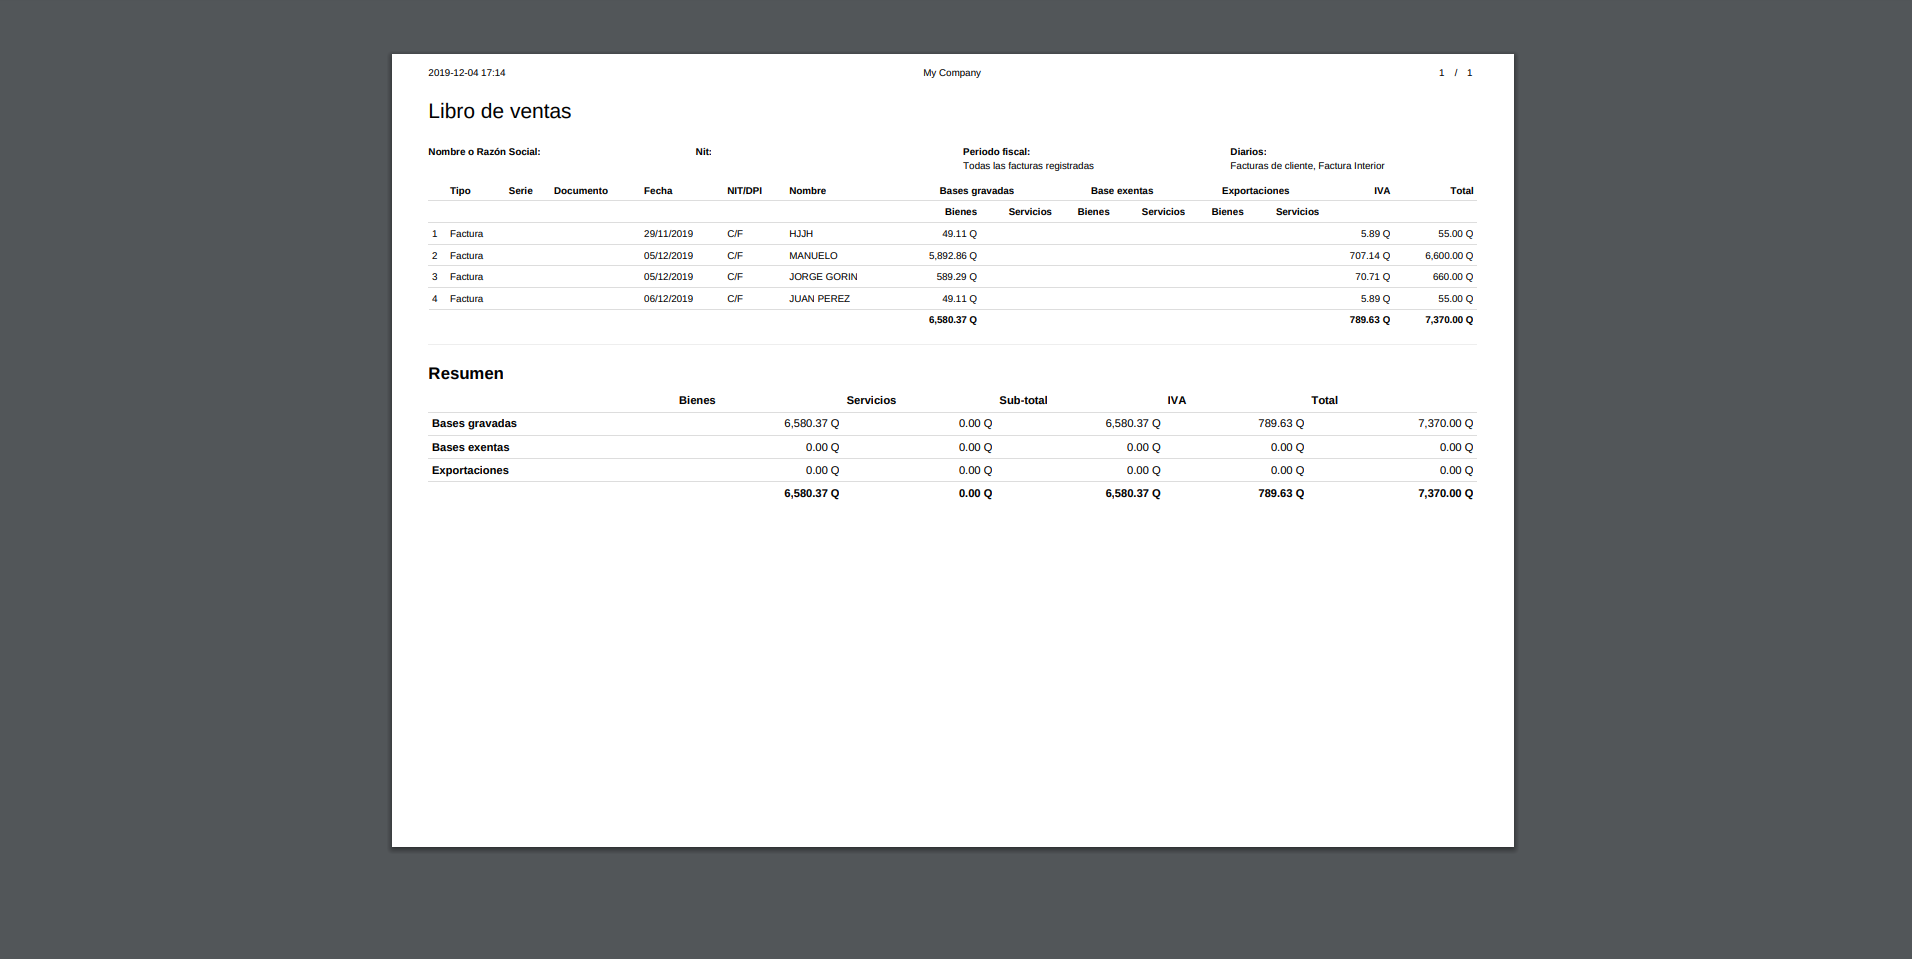This screenshot has height=959, width=1912.
Task: Click the 'Bases exentas' summary row label
Action: (470, 448)
